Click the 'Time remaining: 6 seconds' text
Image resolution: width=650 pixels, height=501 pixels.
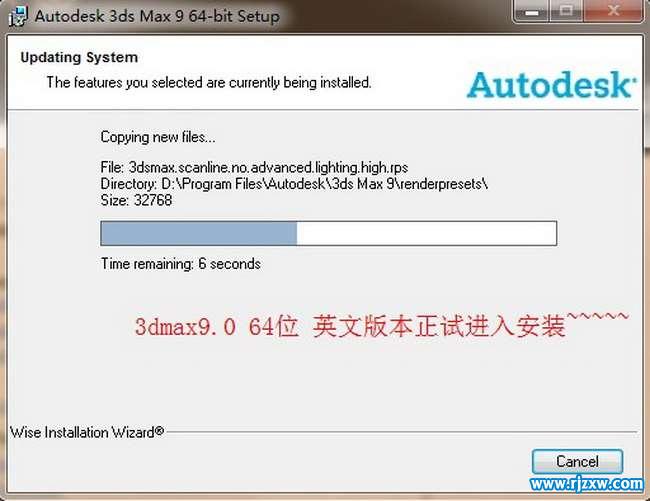[x=181, y=264]
